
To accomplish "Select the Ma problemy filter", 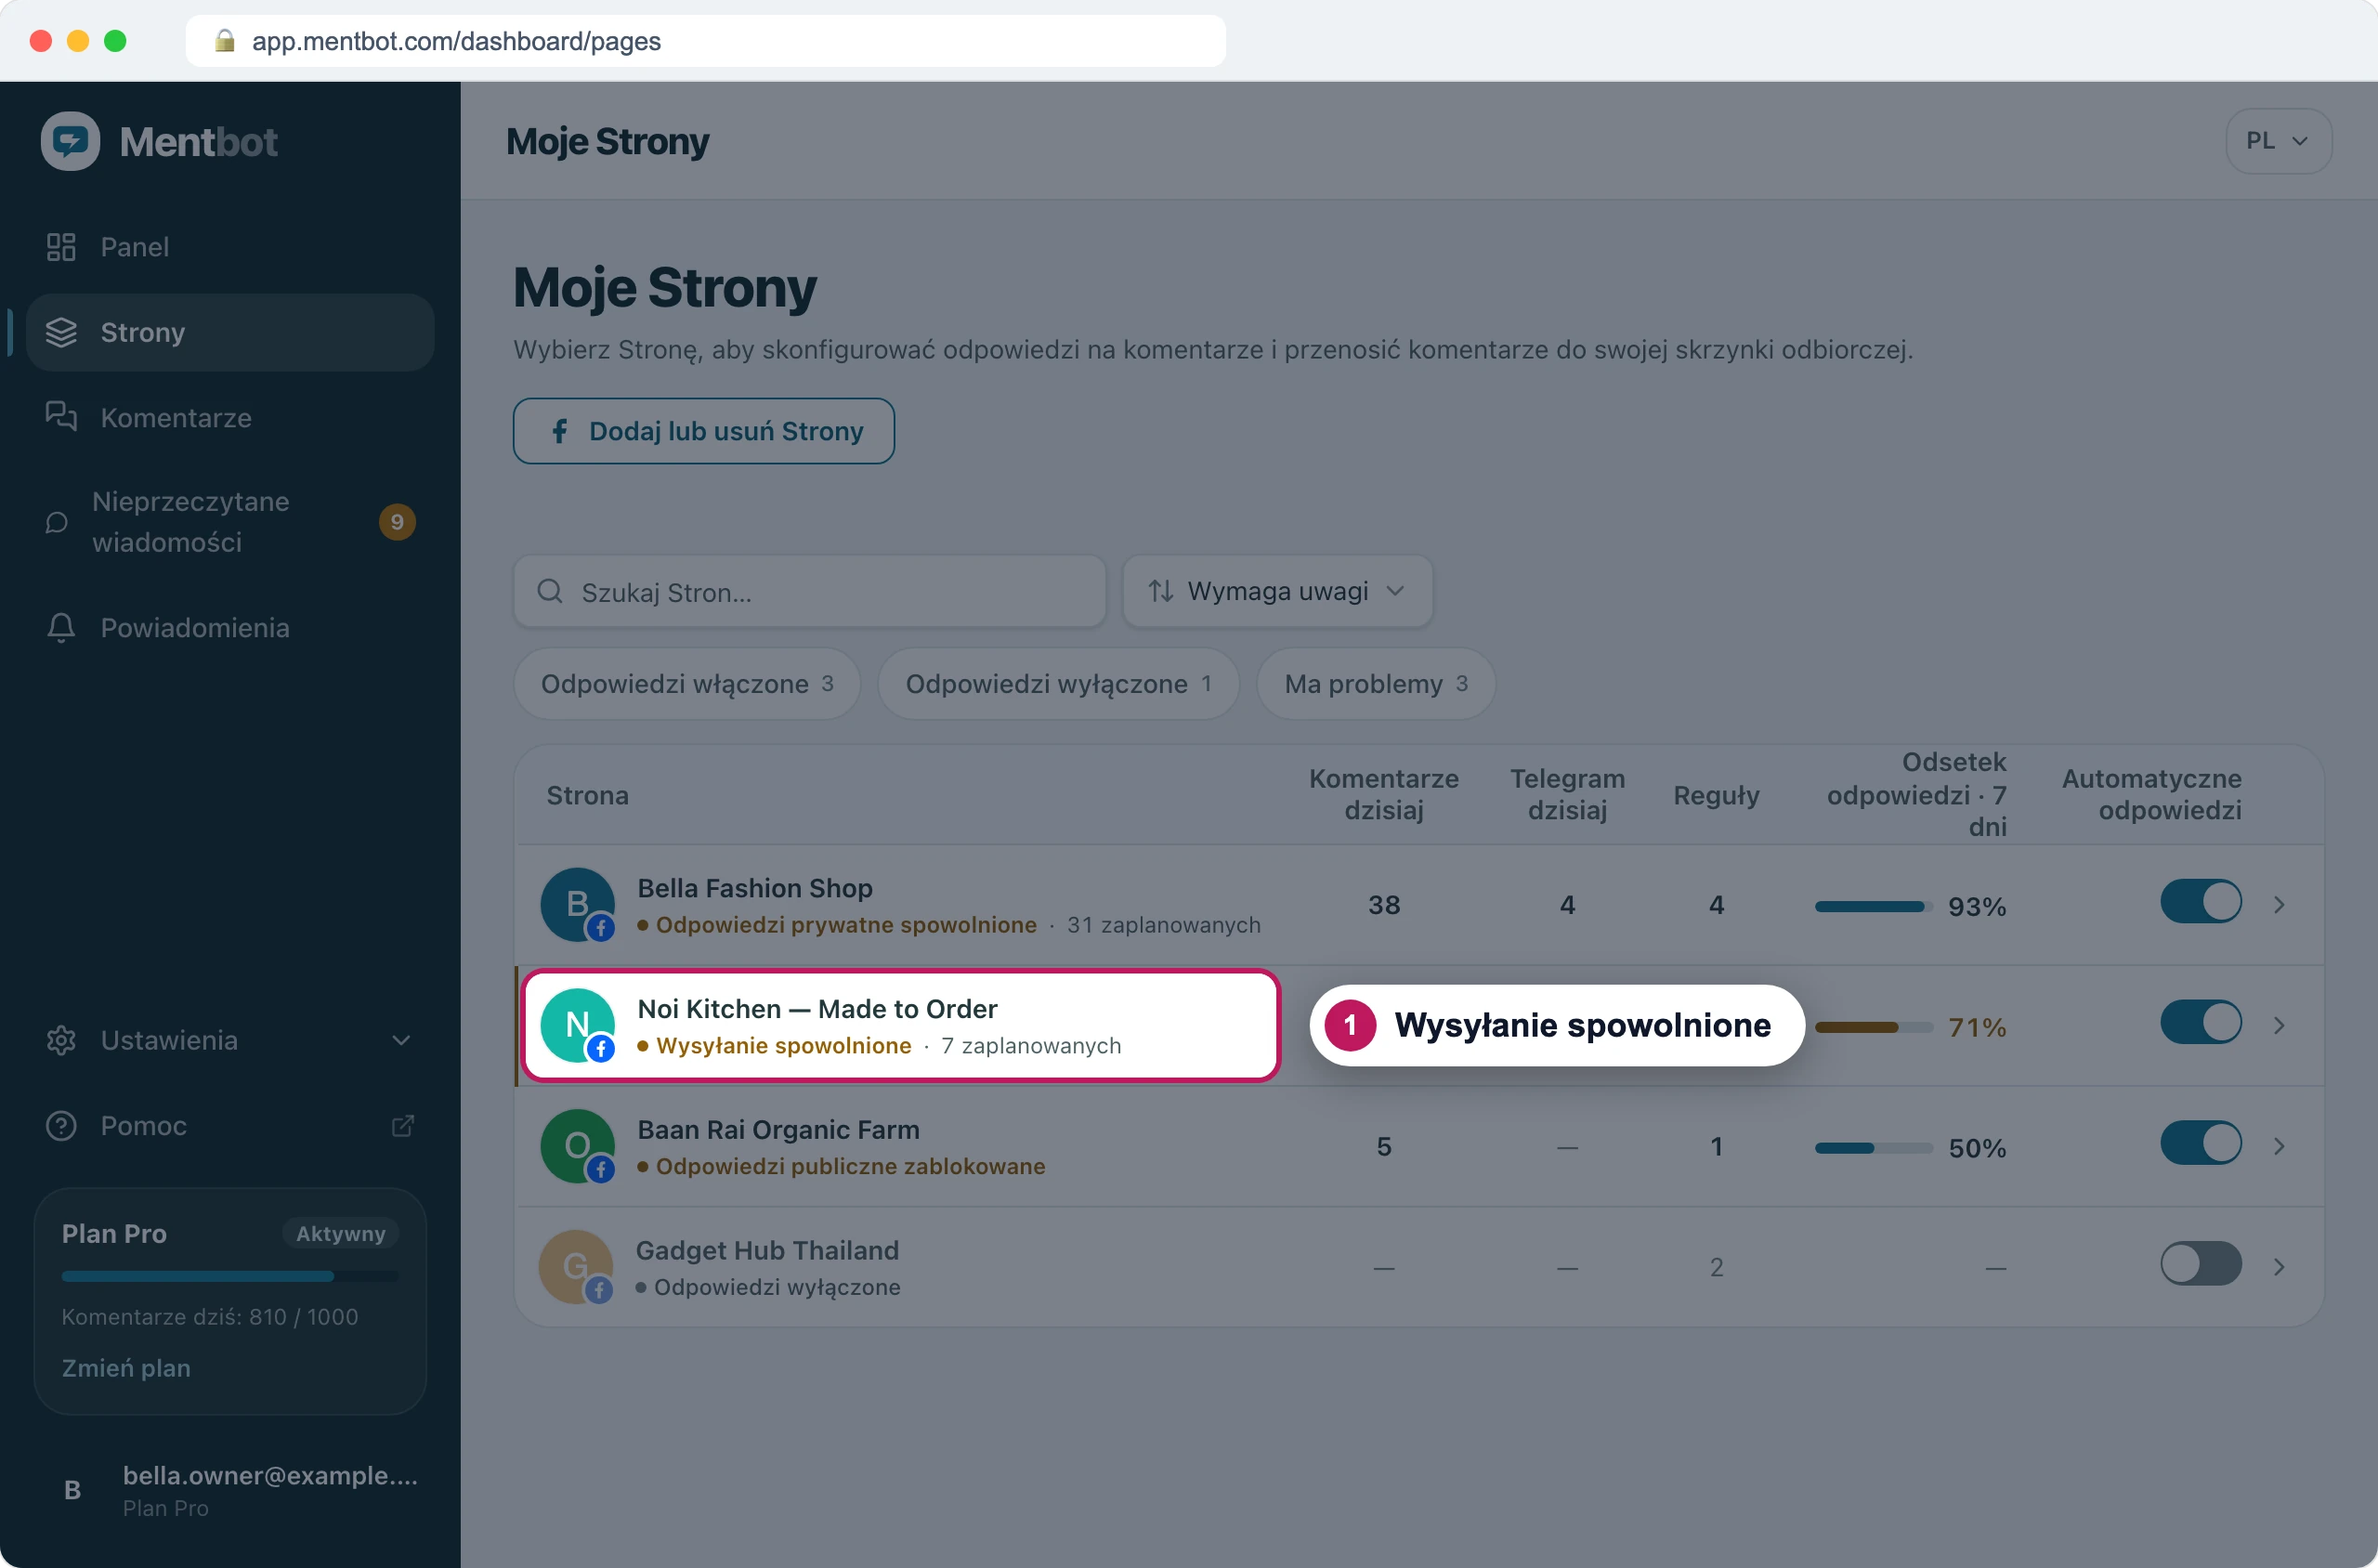I will point(1376,684).
